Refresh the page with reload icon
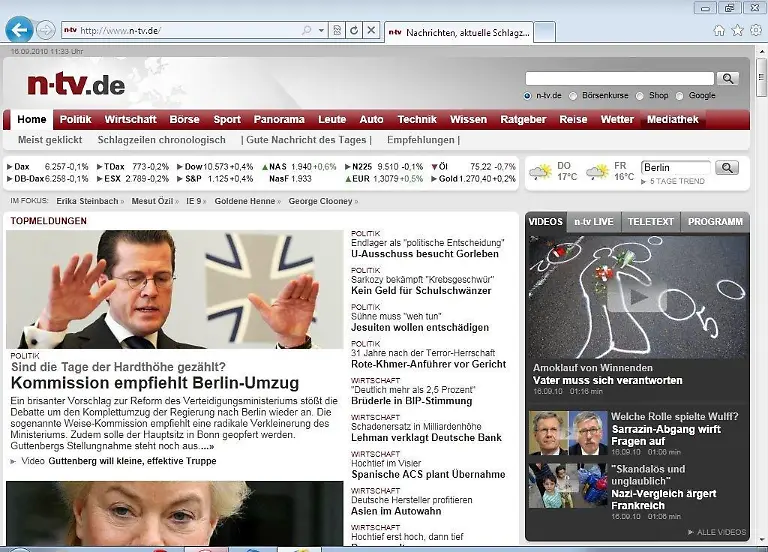This screenshot has height=552, width=768. click(354, 31)
